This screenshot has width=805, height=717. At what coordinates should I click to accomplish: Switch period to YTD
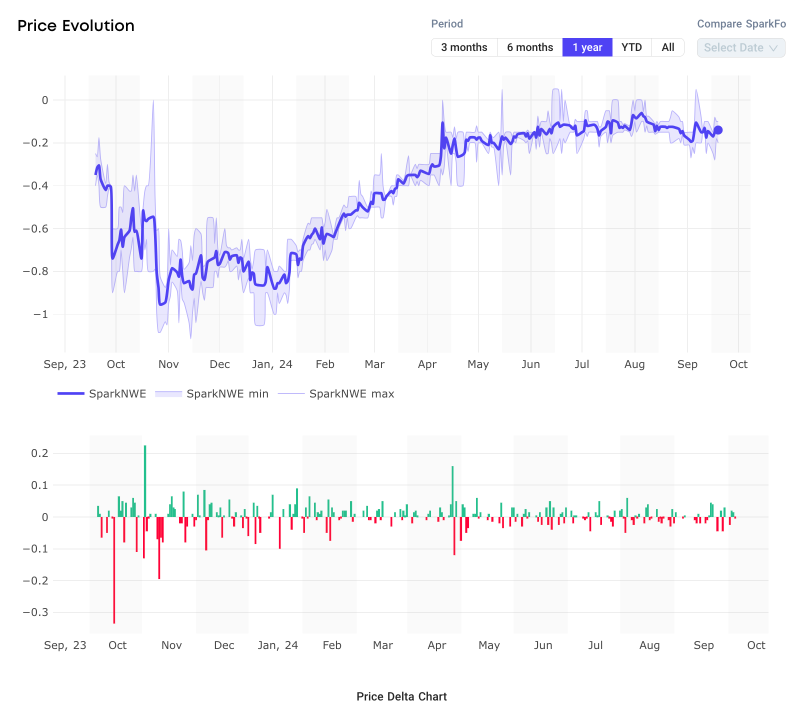click(631, 47)
